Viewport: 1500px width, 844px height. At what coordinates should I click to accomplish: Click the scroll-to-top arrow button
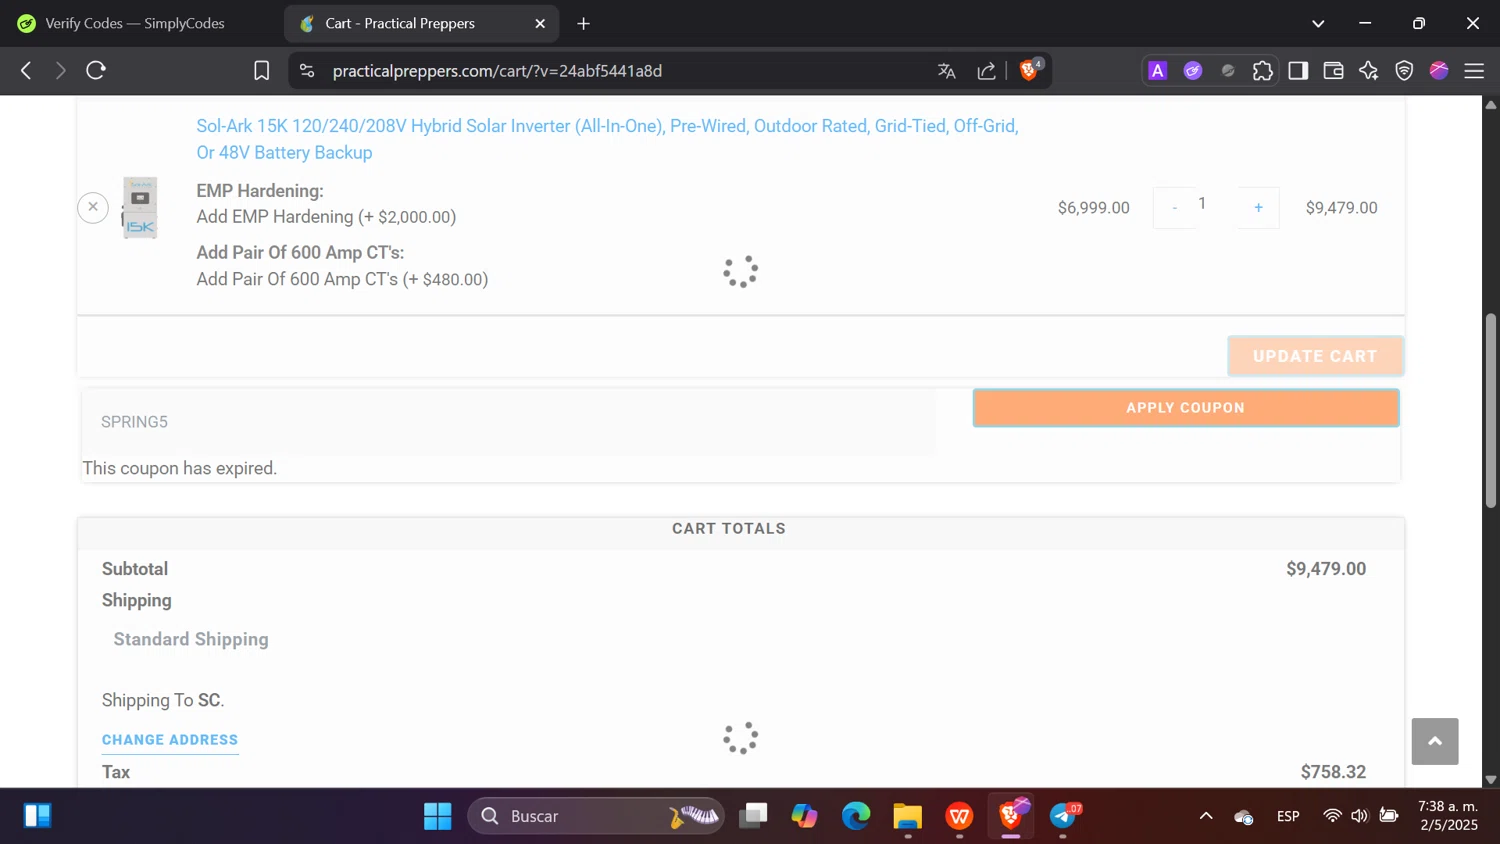(x=1435, y=741)
